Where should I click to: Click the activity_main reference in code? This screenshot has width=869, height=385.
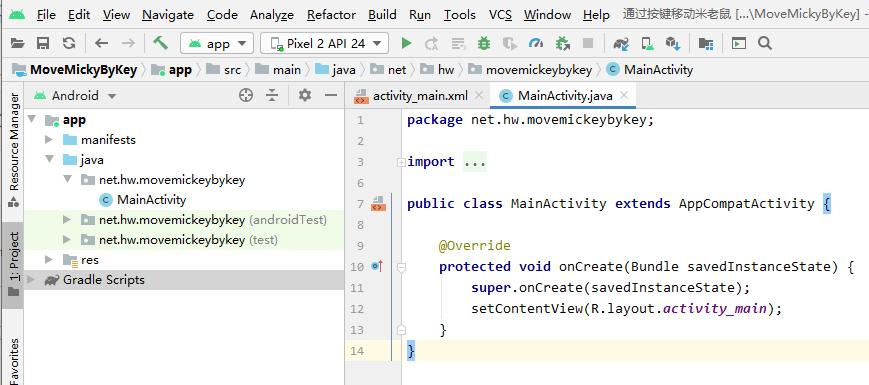pyautogui.click(x=715, y=309)
